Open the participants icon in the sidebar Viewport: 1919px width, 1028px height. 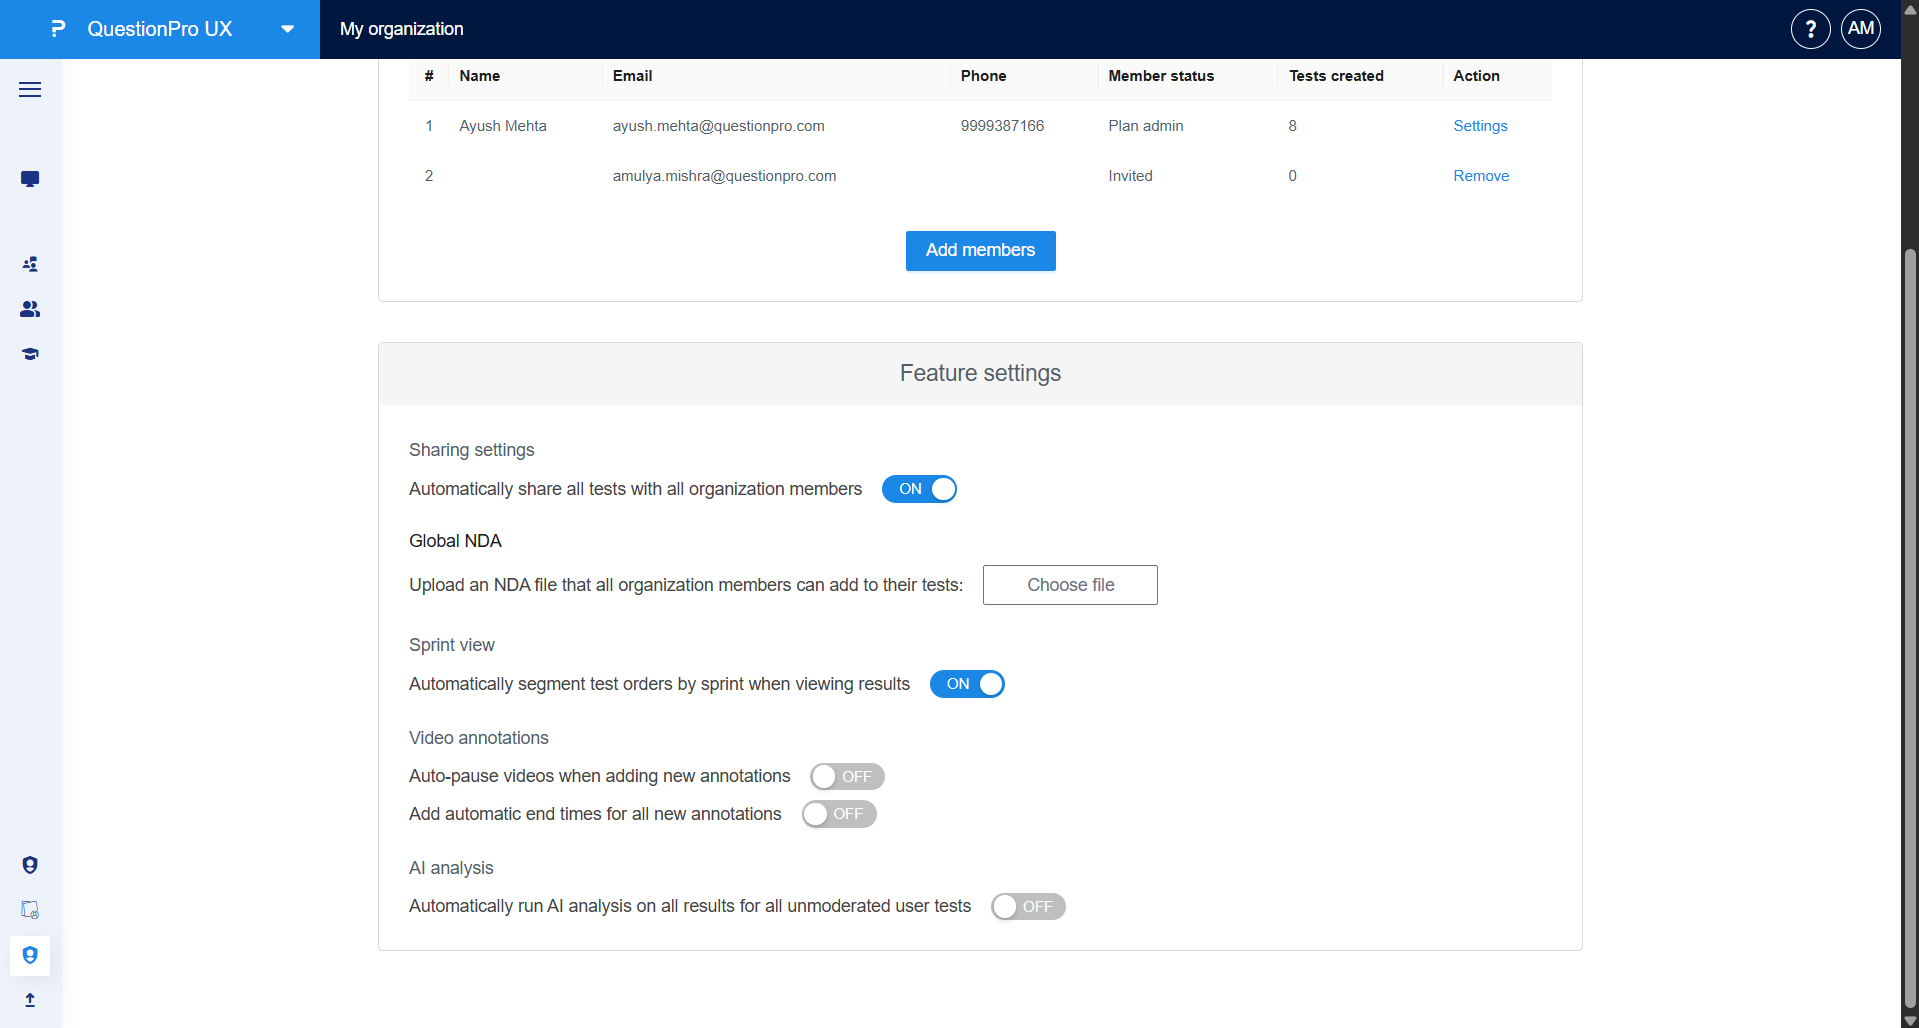[x=30, y=264]
